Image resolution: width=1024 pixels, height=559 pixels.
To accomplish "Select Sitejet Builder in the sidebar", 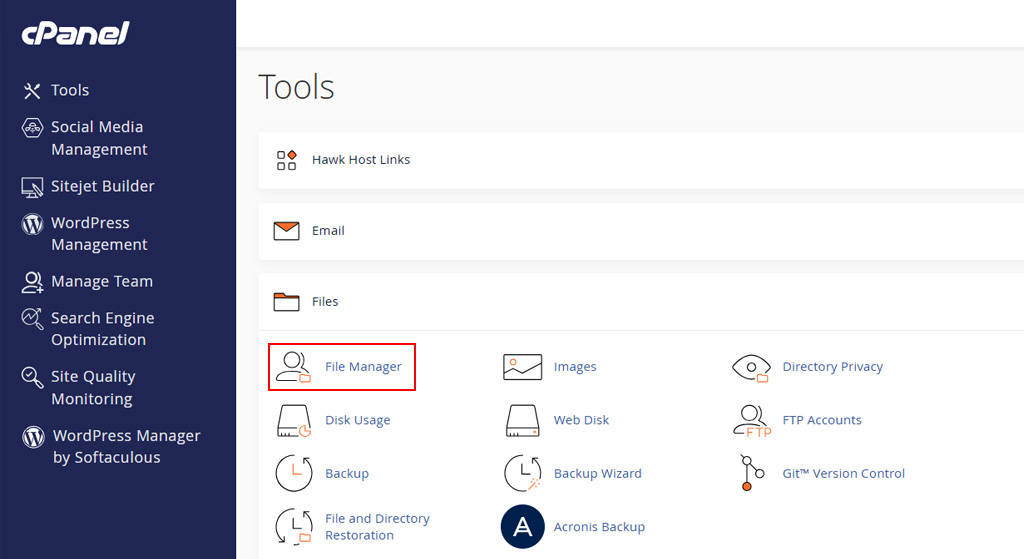I will click(x=103, y=186).
